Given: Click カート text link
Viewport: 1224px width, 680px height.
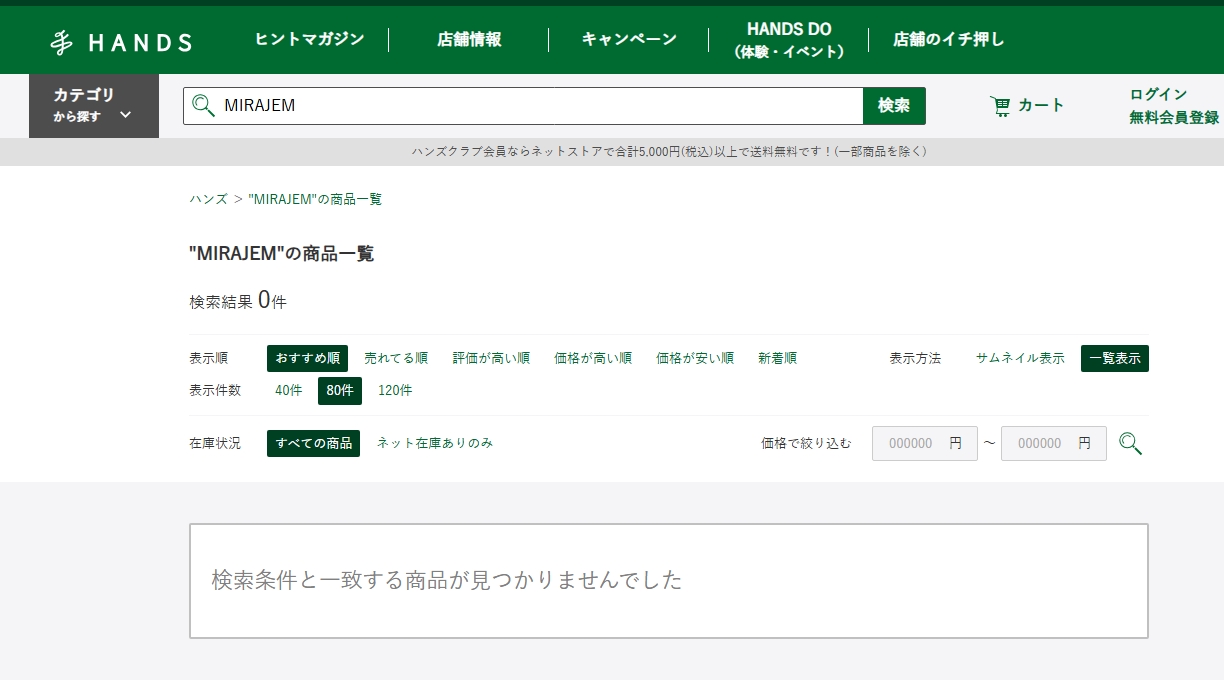Looking at the screenshot, I should (1041, 105).
